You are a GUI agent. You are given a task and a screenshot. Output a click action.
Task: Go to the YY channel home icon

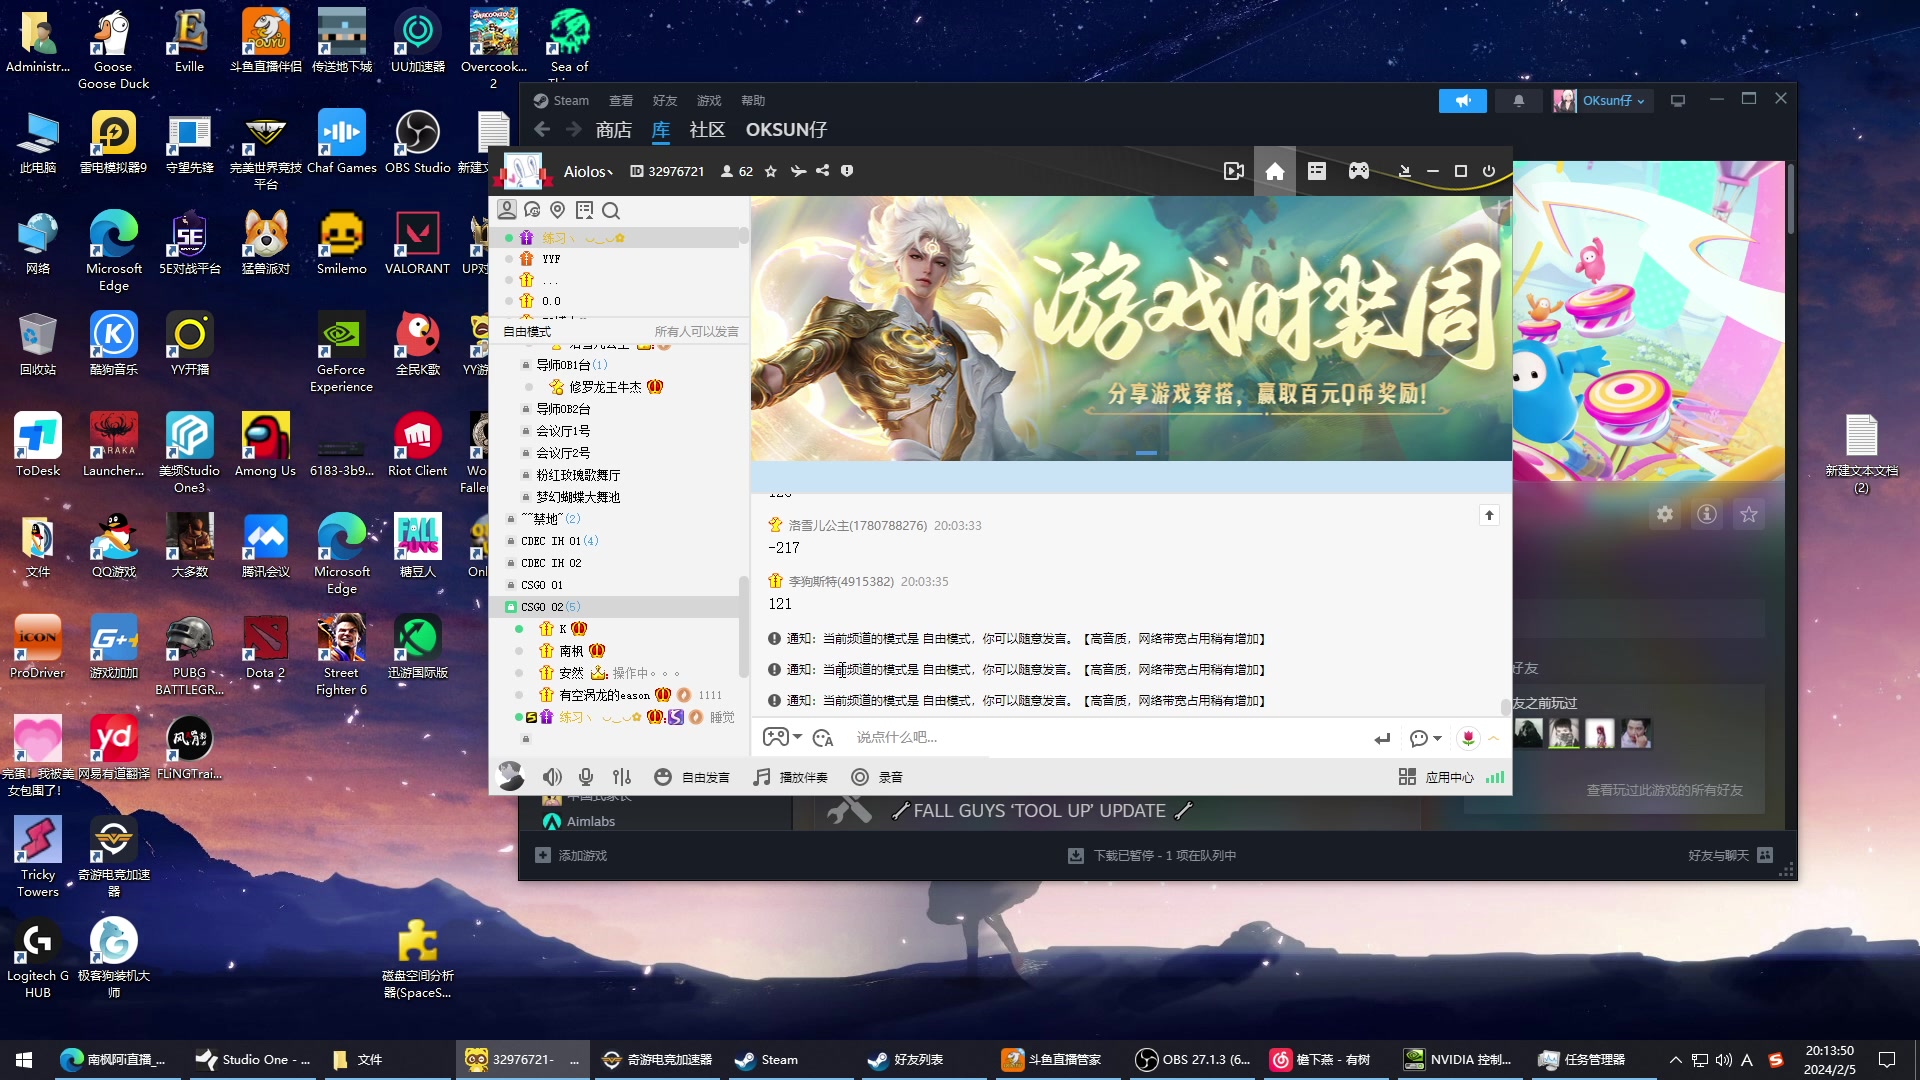point(1274,171)
